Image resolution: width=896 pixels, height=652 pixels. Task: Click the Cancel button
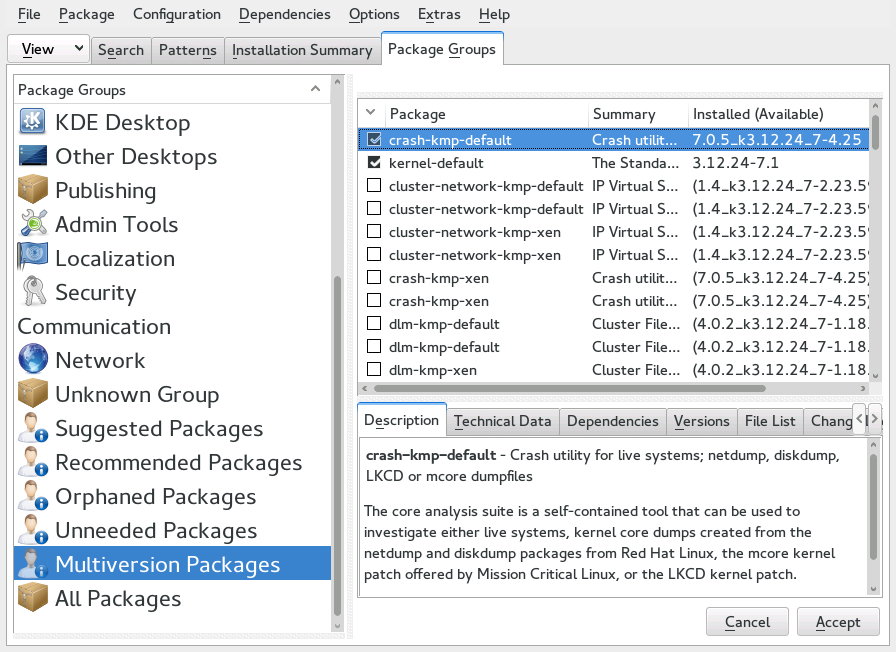click(747, 622)
